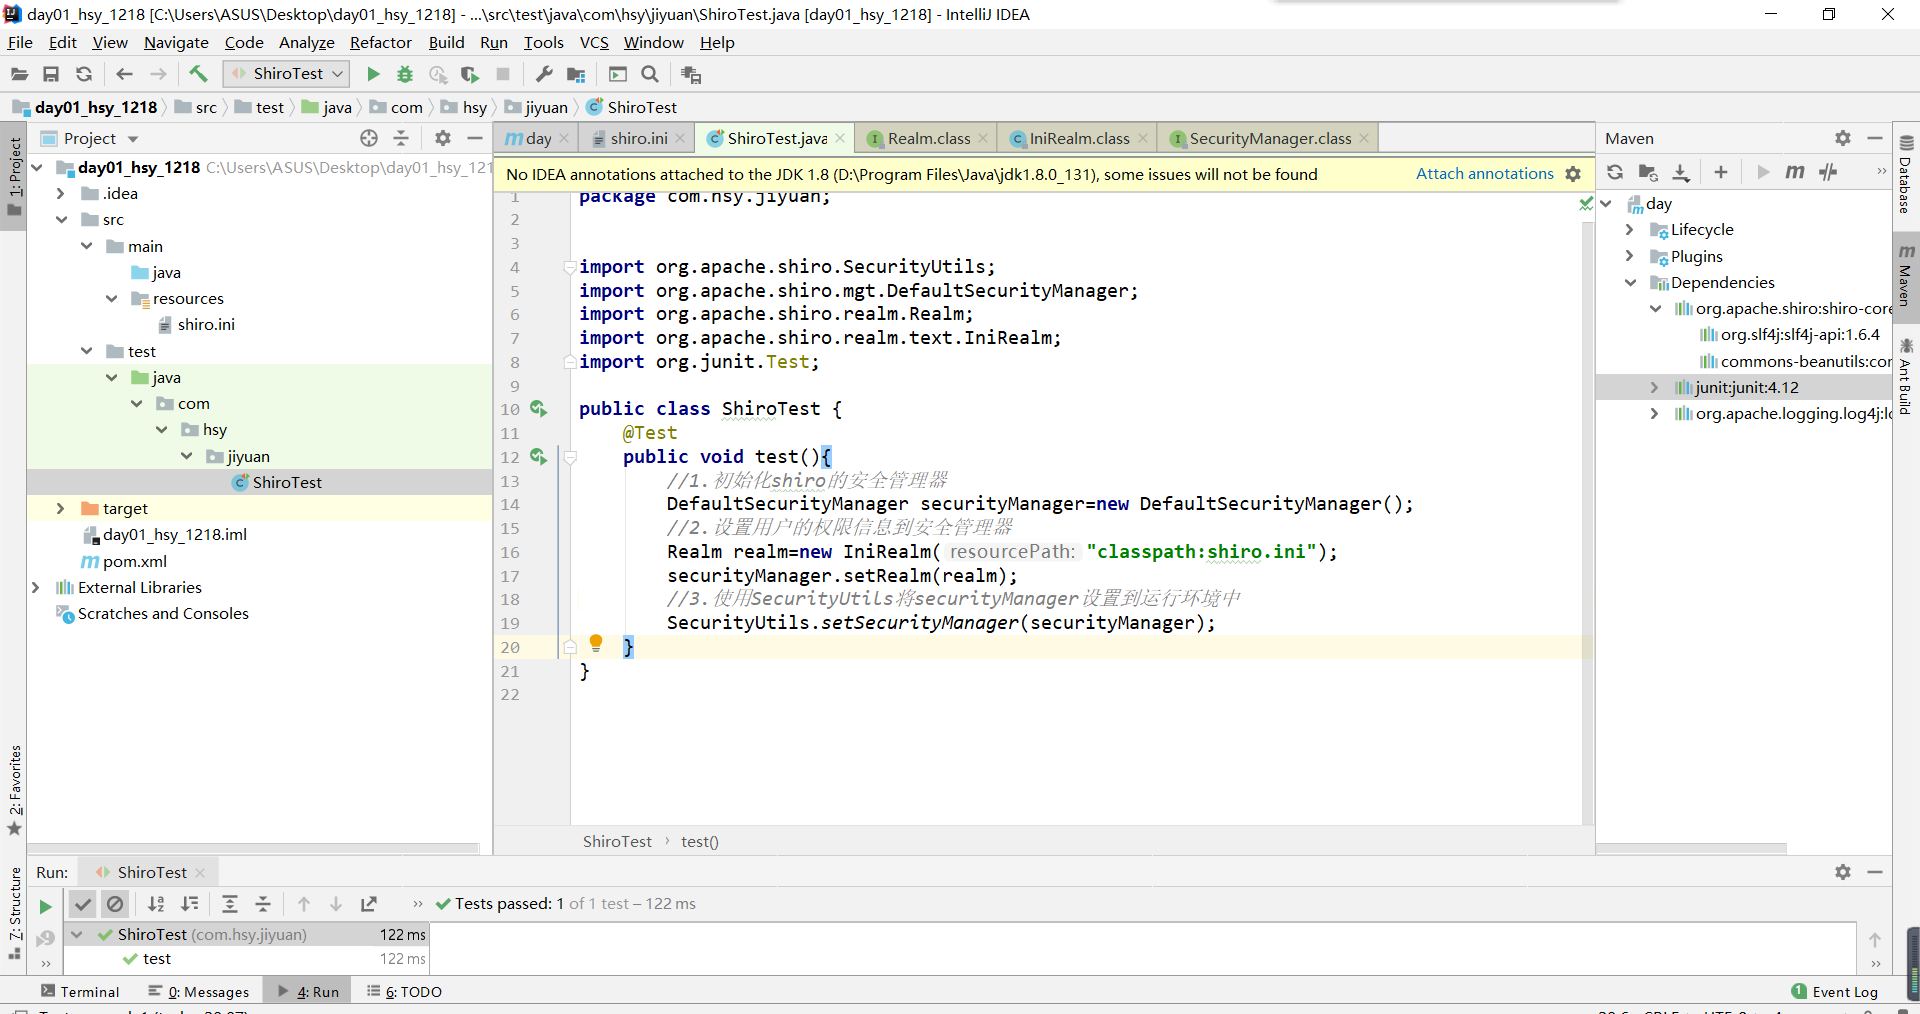The width and height of the screenshot is (1920, 1014).
Task: Execute Maven Goal with the m icon
Action: 1795,172
